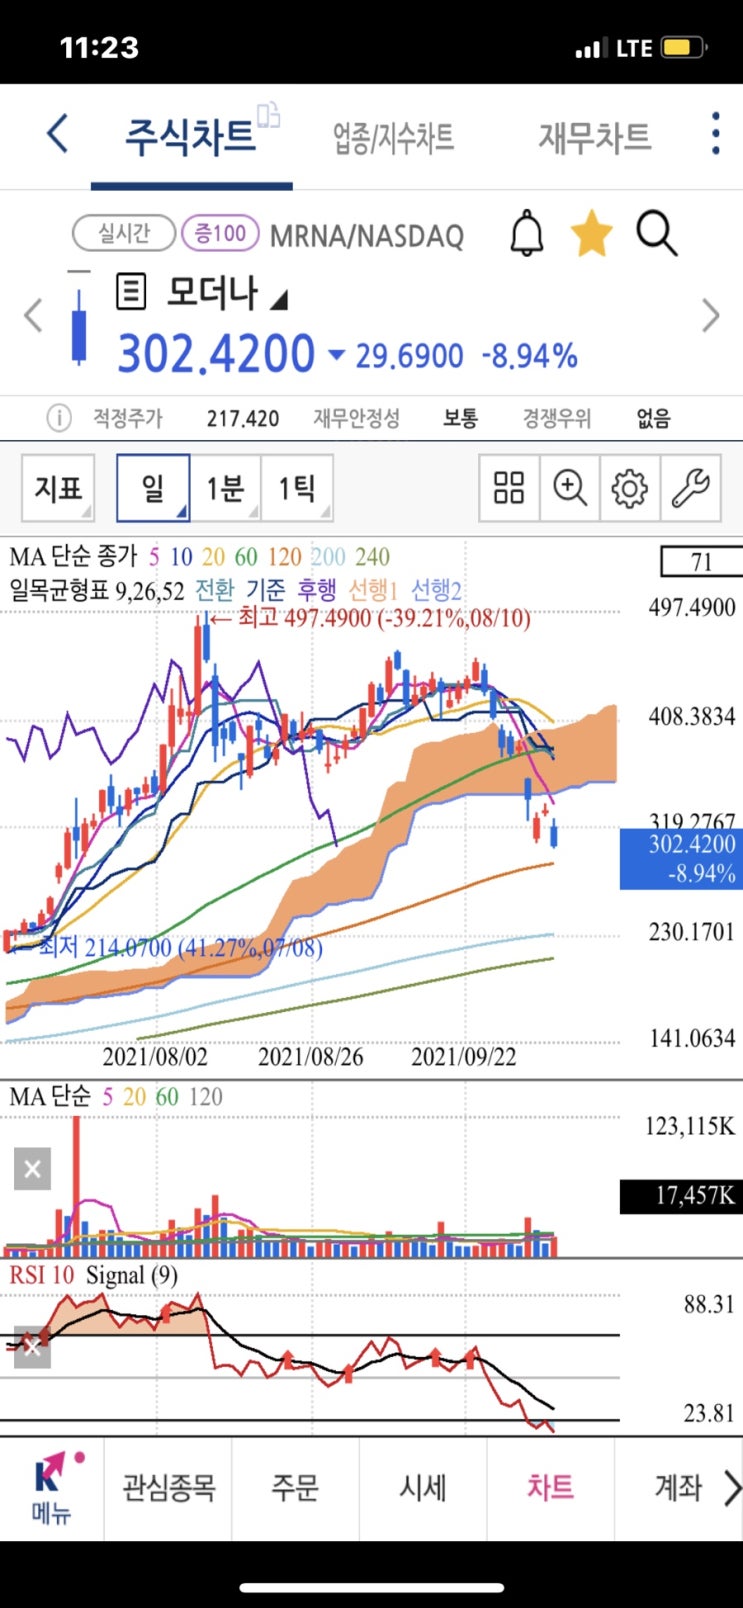
Task: Tap the 123,115K volume axis value
Action: [x=690, y=1126]
